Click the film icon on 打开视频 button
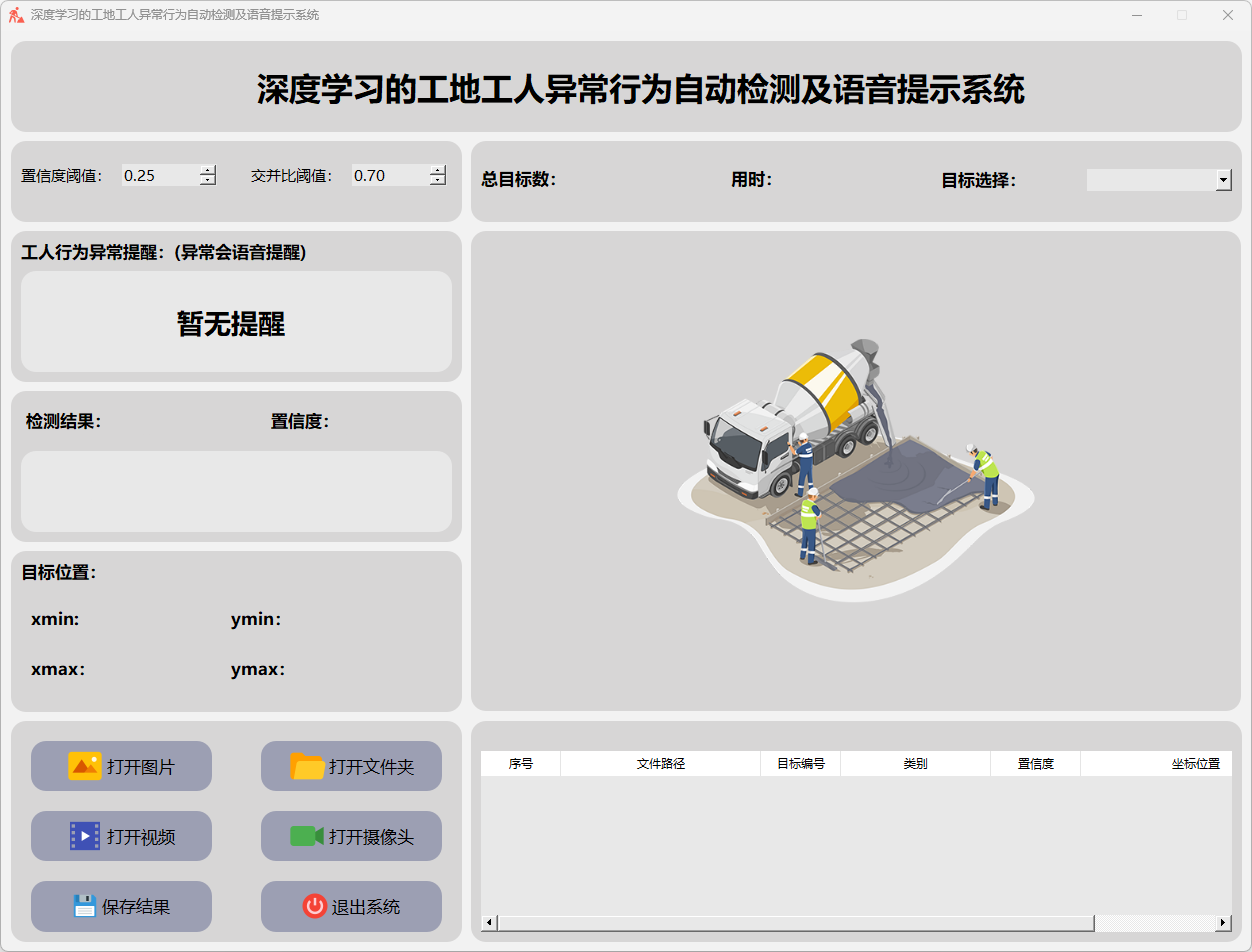Image resolution: width=1252 pixels, height=952 pixels. click(x=85, y=836)
